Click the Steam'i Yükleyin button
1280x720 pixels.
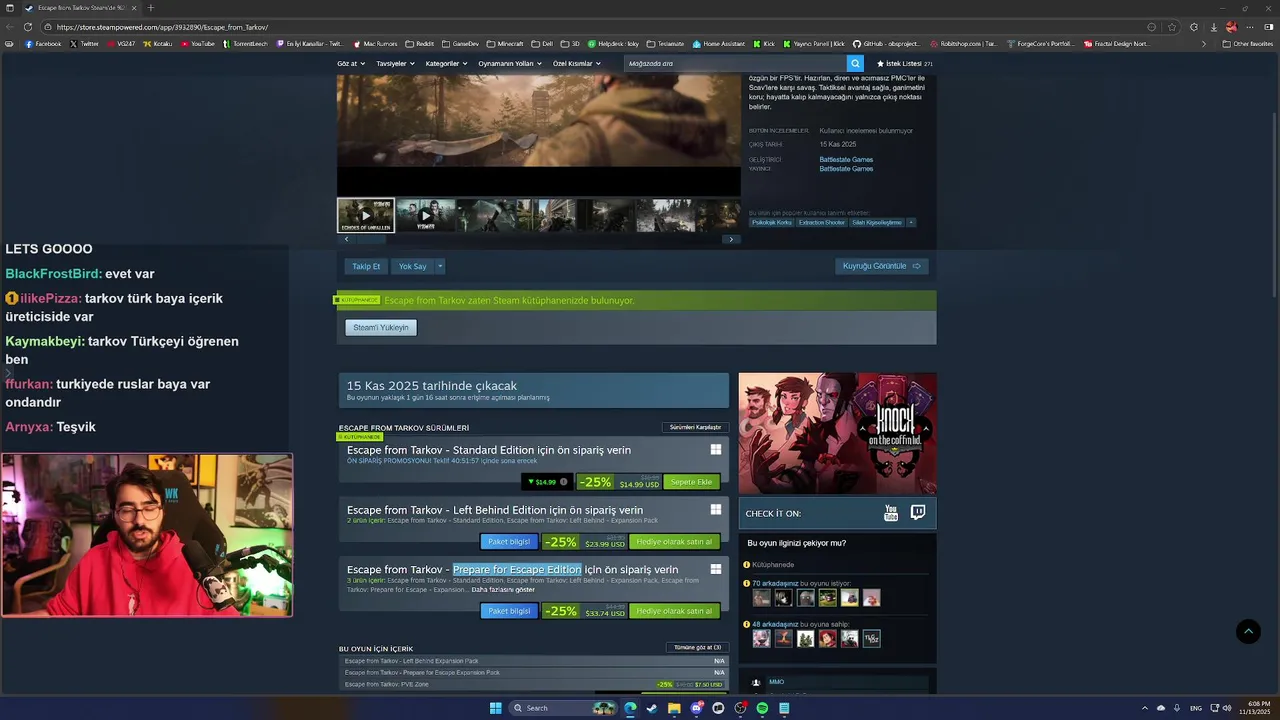(381, 327)
